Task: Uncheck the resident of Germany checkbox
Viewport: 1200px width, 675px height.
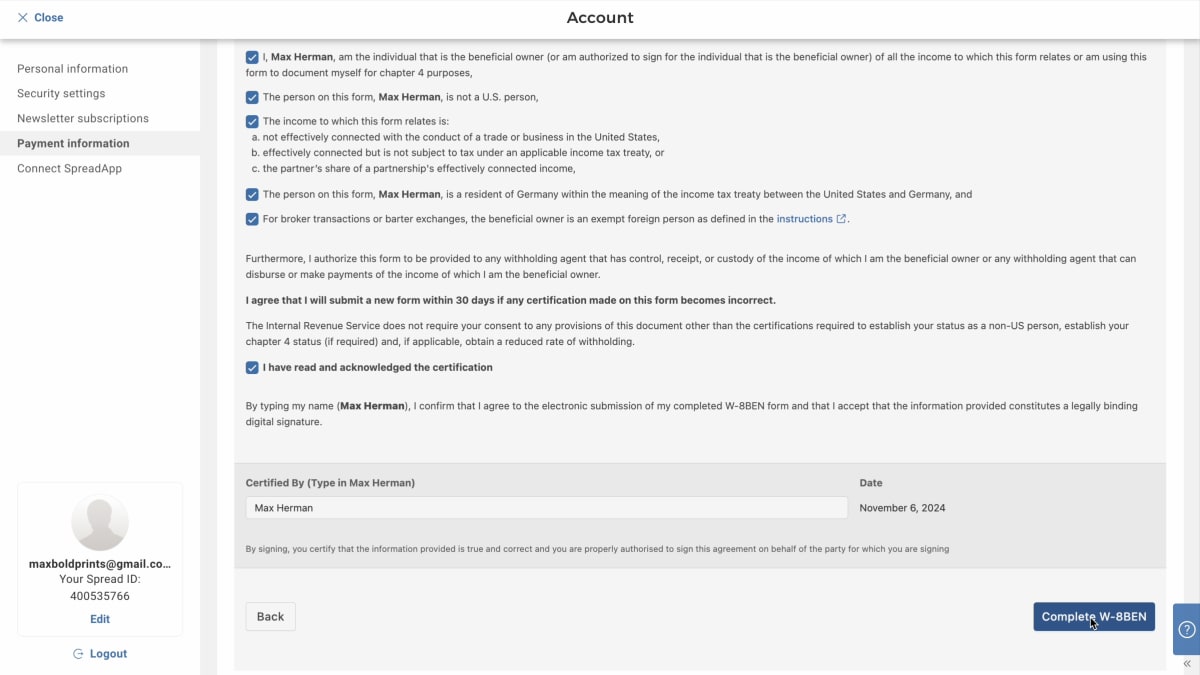Action: pos(252,194)
